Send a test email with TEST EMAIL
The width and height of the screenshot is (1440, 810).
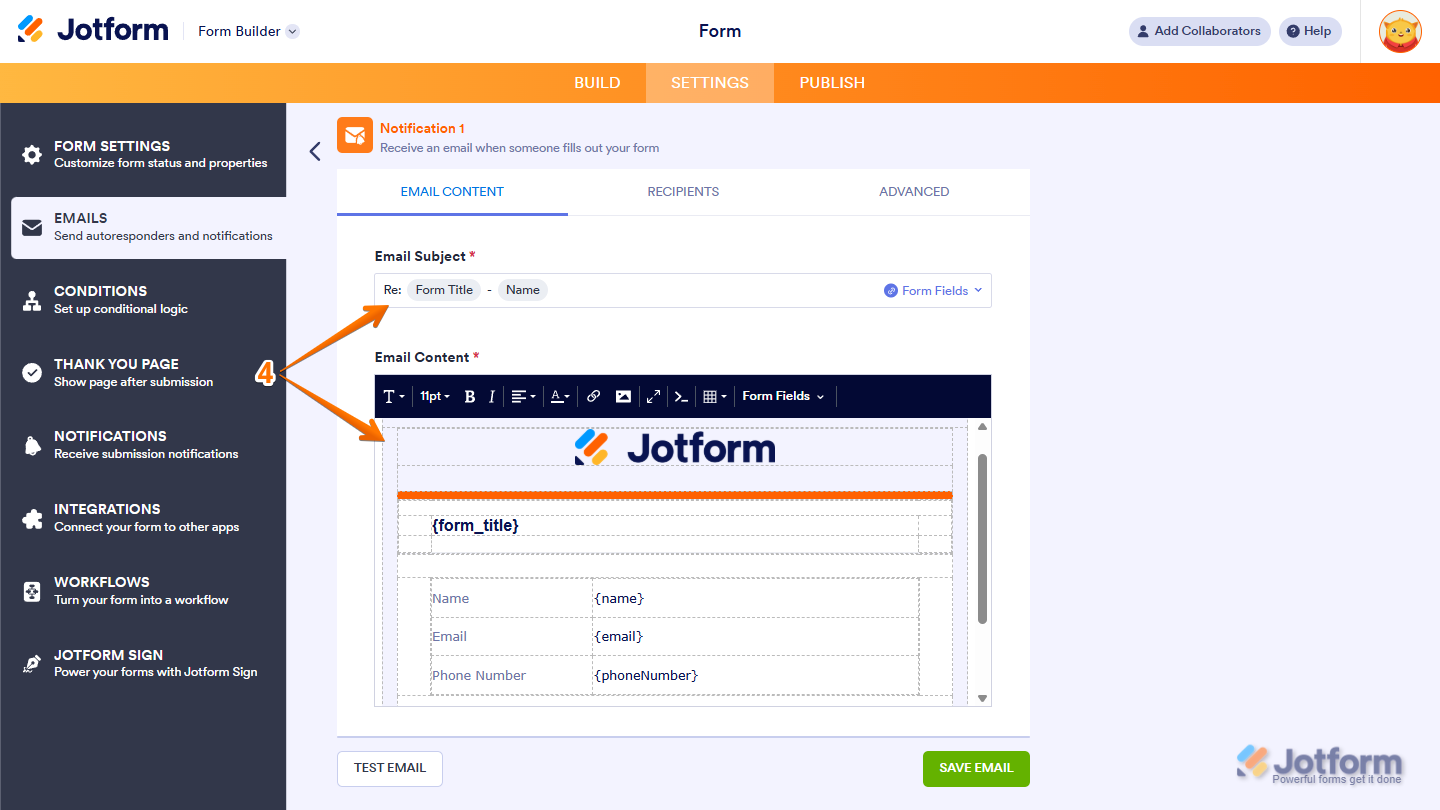(389, 768)
